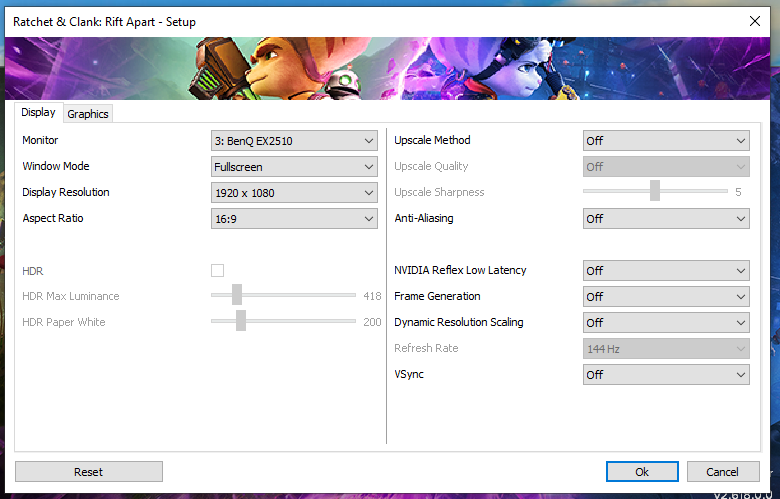Click the Cancel button

click(x=723, y=472)
